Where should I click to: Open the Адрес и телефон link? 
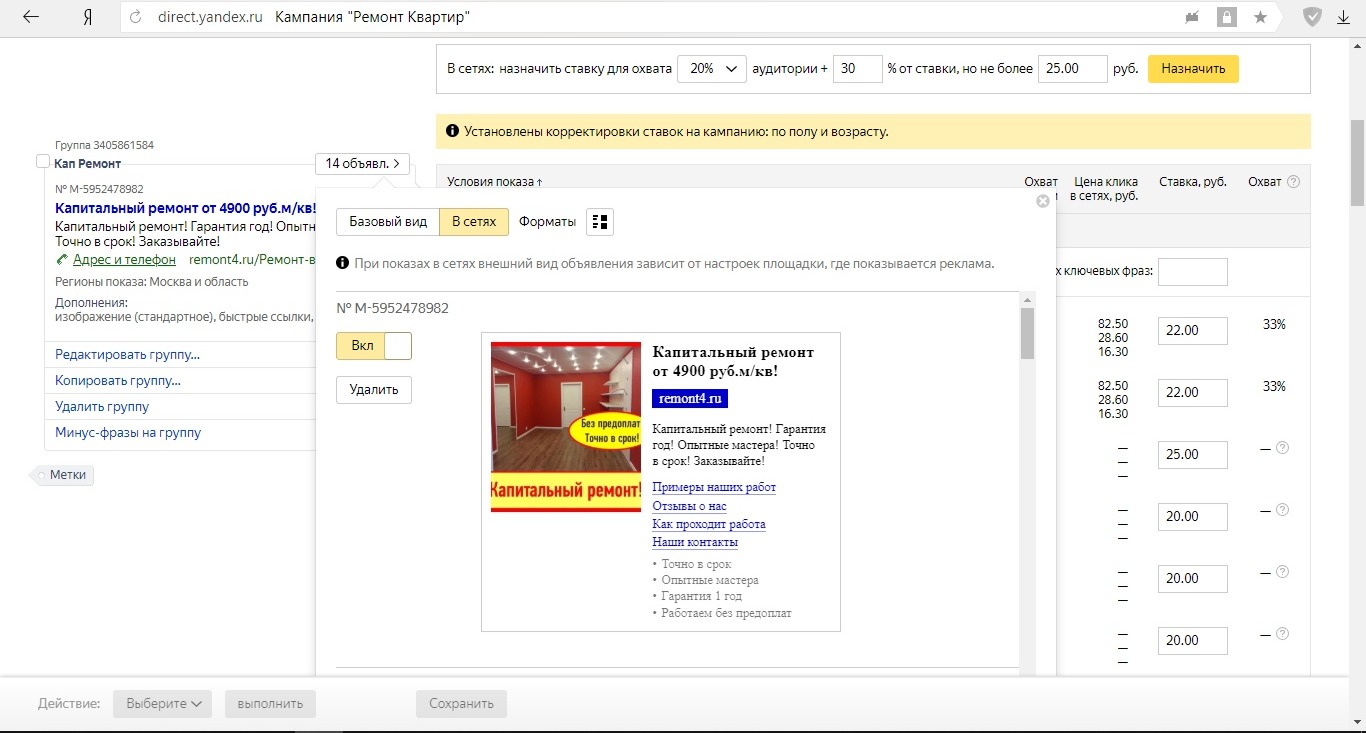(x=124, y=260)
